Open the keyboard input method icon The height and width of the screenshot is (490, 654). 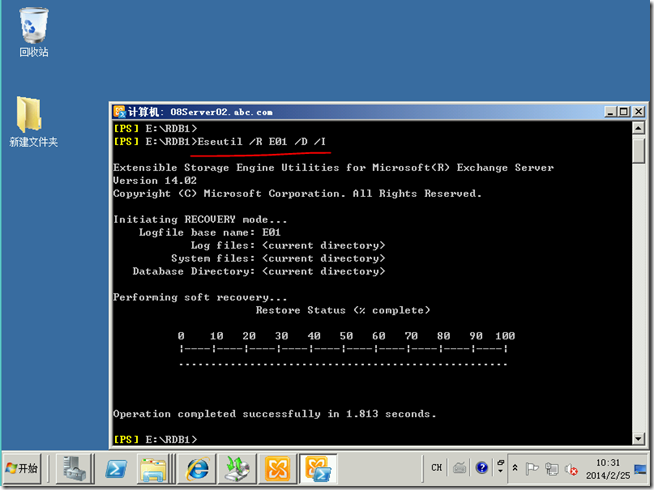(x=459, y=468)
